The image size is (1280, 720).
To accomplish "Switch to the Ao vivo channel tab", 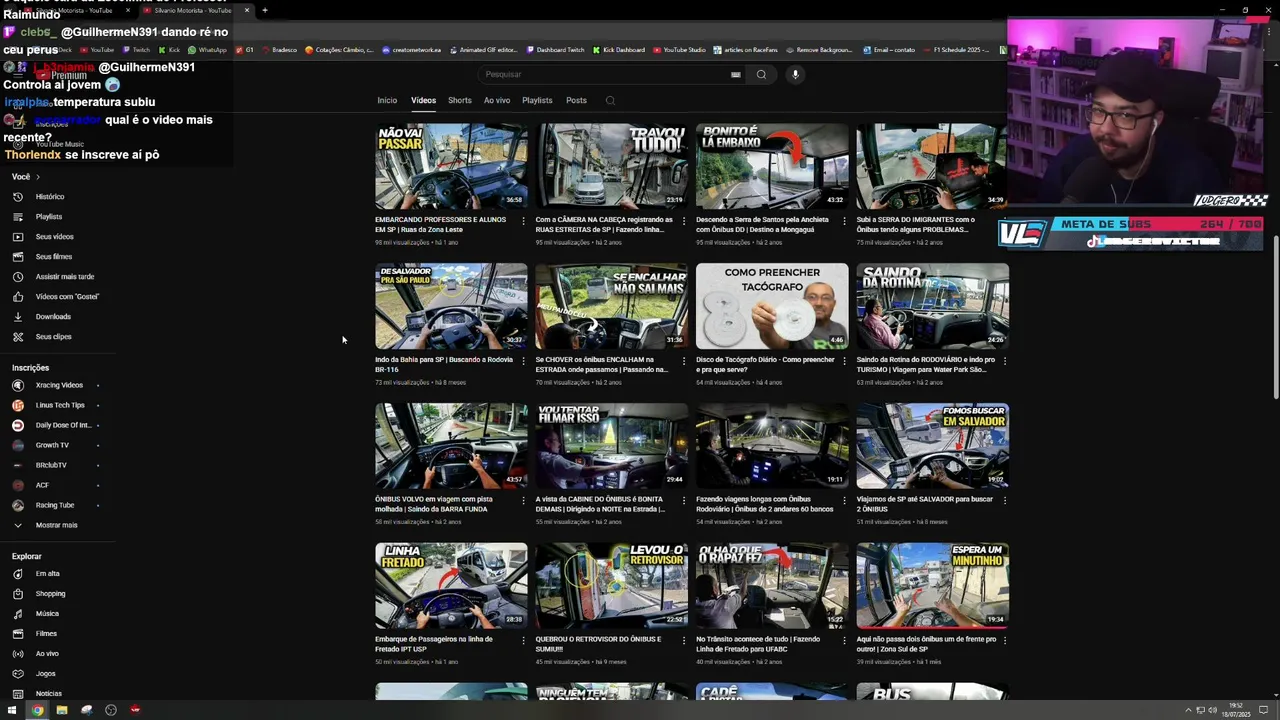I will coord(497,100).
